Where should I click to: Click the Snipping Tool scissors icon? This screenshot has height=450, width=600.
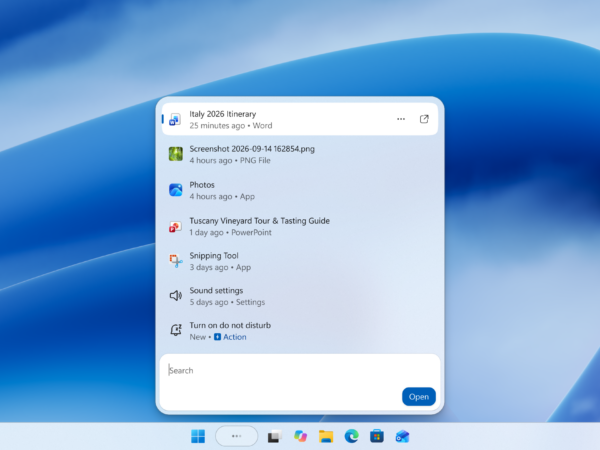point(176,261)
